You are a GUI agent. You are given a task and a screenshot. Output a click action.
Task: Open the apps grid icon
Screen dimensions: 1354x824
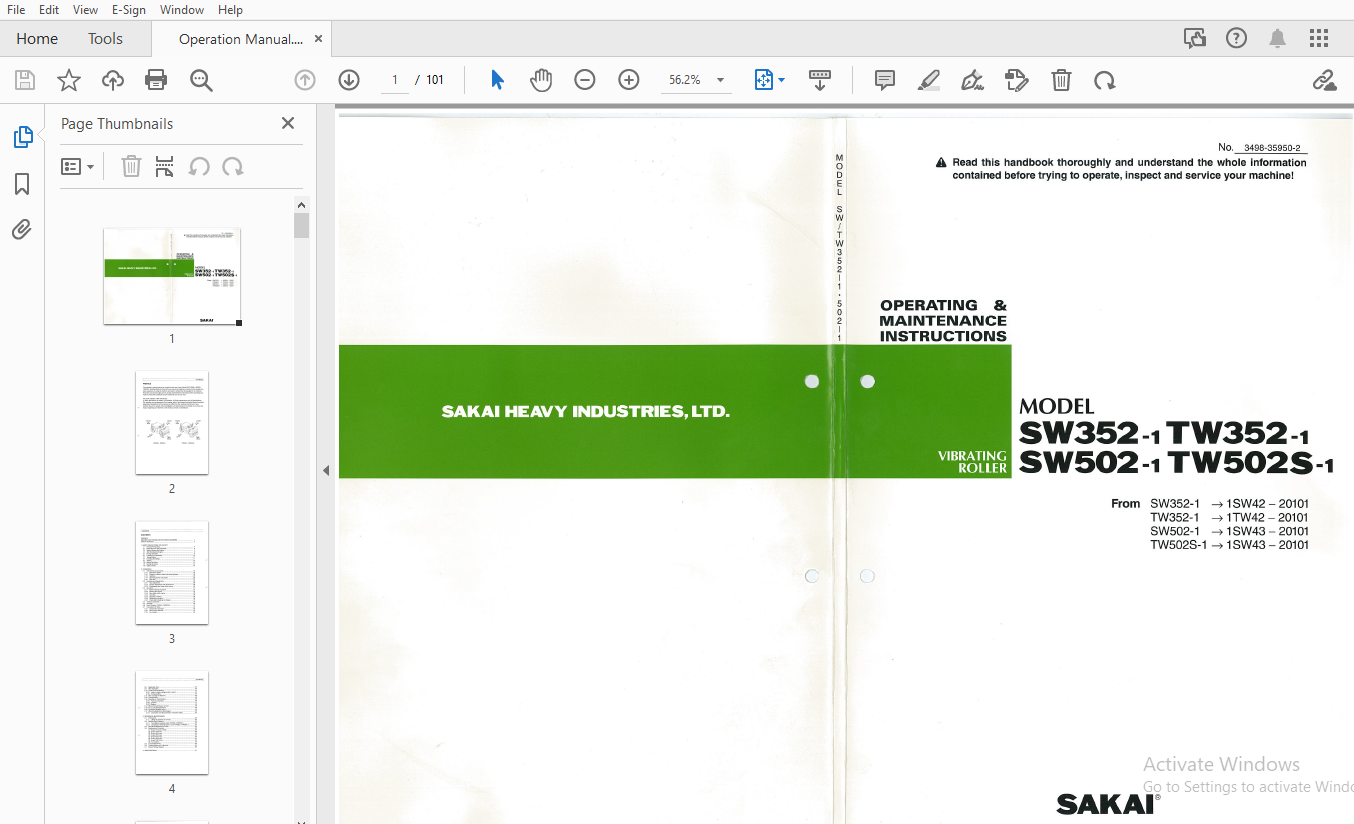(1319, 39)
